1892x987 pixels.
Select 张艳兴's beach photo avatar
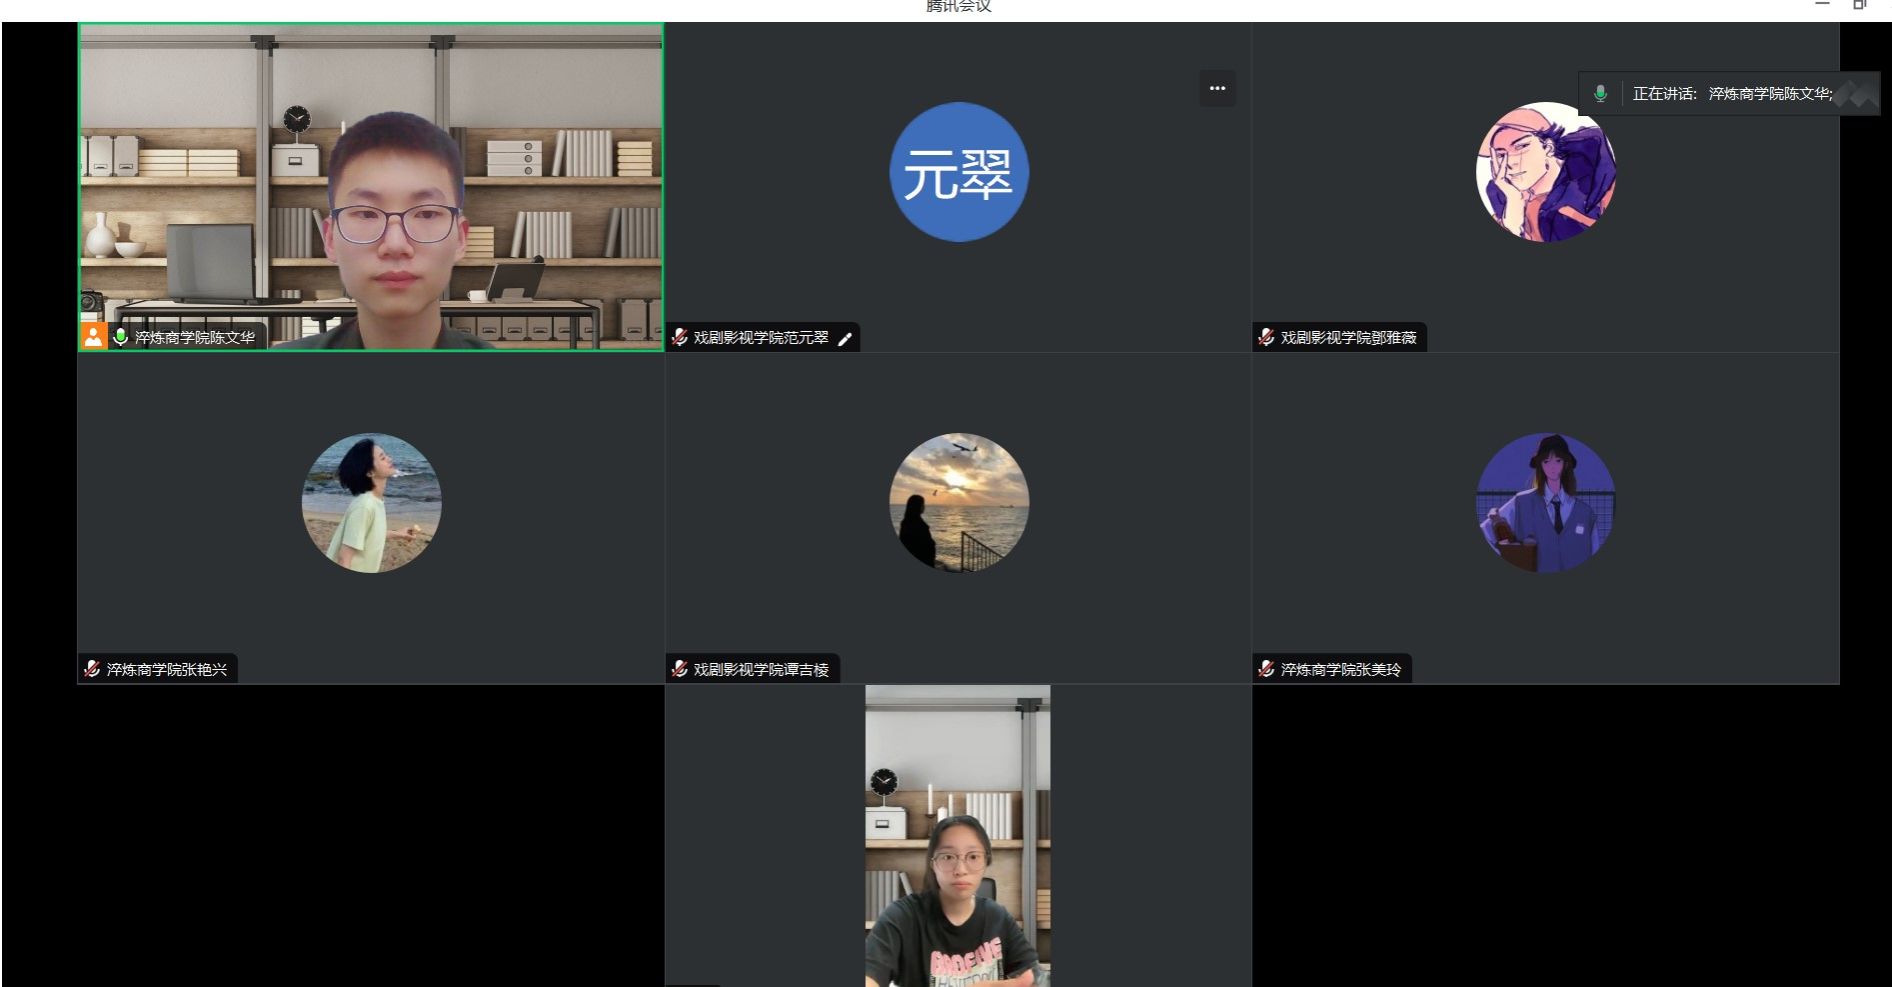click(x=371, y=503)
